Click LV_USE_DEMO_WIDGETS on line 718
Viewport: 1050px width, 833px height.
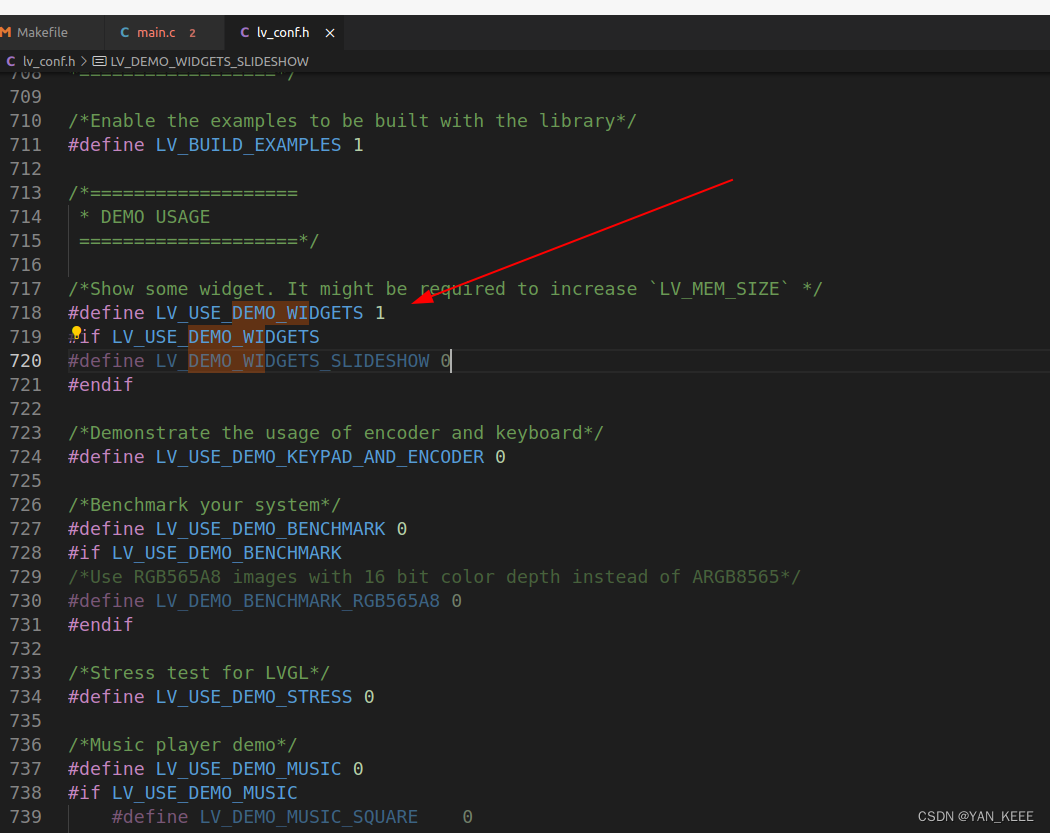point(259,313)
